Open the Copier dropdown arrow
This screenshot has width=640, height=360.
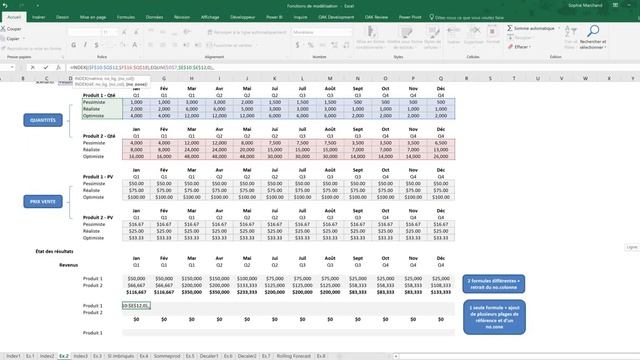pyautogui.click(x=24, y=38)
